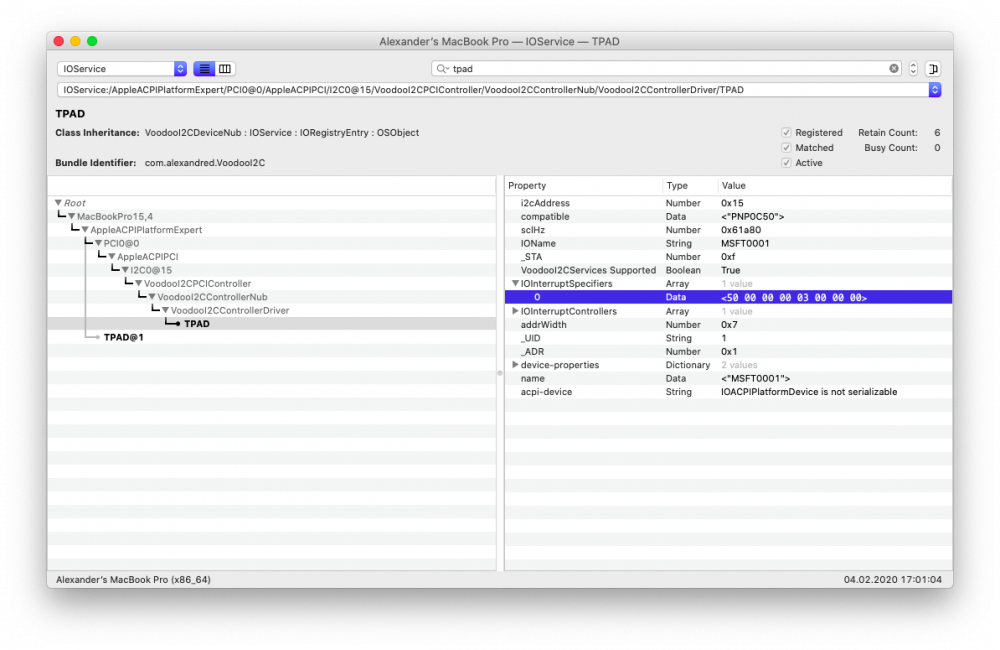Switch to list hierarchy view icon
Image resolution: width=1000 pixels, height=650 pixels.
tap(204, 68)
